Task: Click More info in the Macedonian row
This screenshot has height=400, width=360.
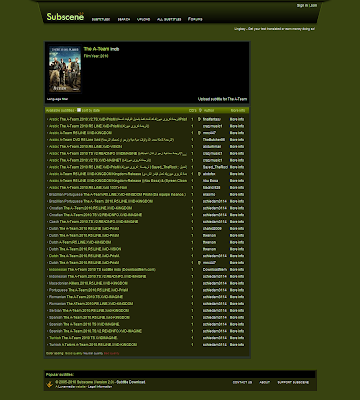Action: tap(237, 283)
